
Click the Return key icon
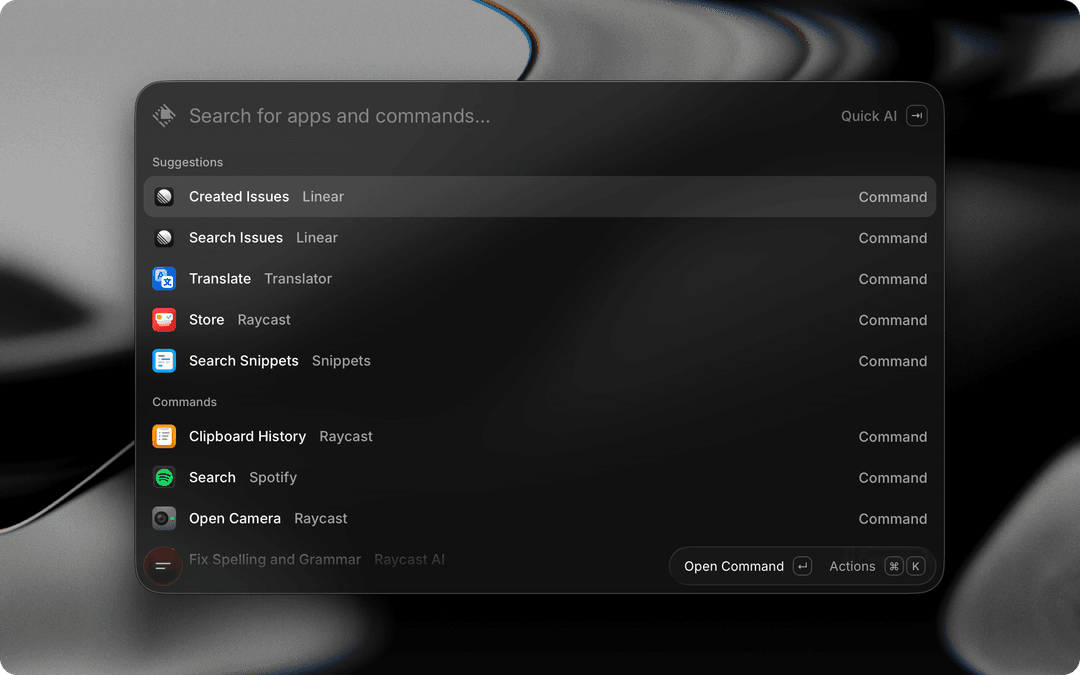(x=802, y=566)
